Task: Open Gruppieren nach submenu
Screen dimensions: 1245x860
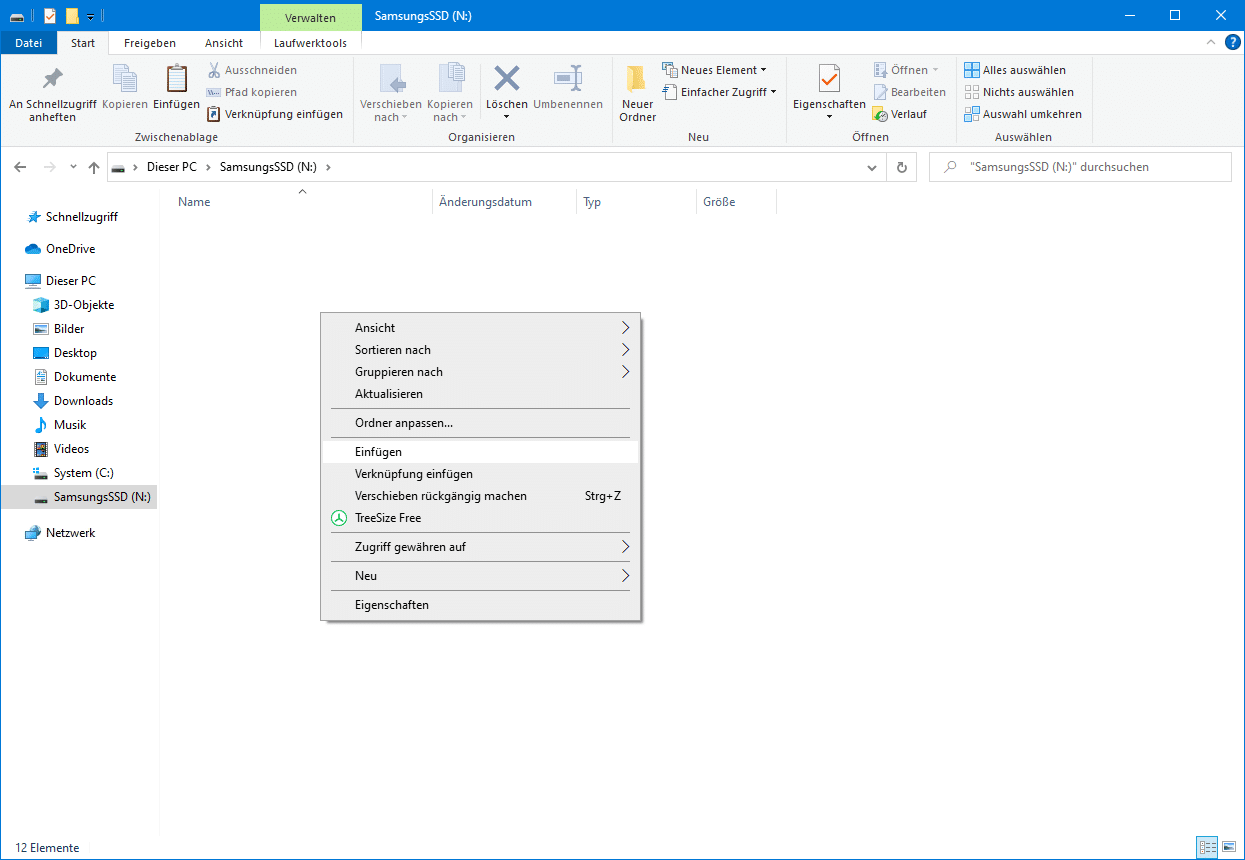Action: (480, 372)
